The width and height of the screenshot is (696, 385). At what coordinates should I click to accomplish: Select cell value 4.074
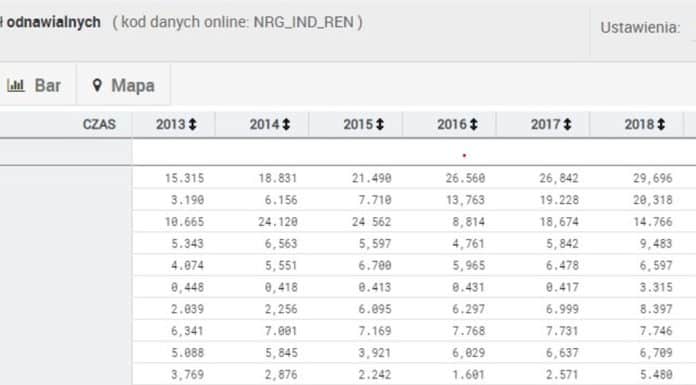click(188, 265)
